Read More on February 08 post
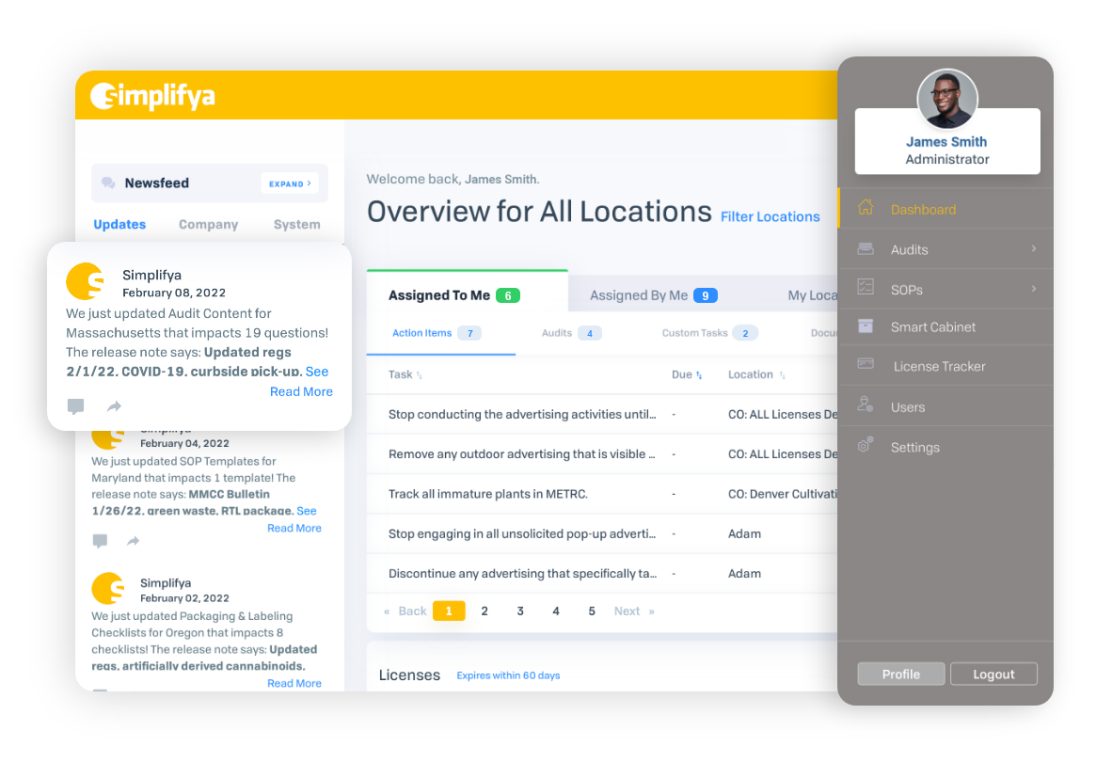This screenshot has width=1096, height=762. (x=301, y=391)
